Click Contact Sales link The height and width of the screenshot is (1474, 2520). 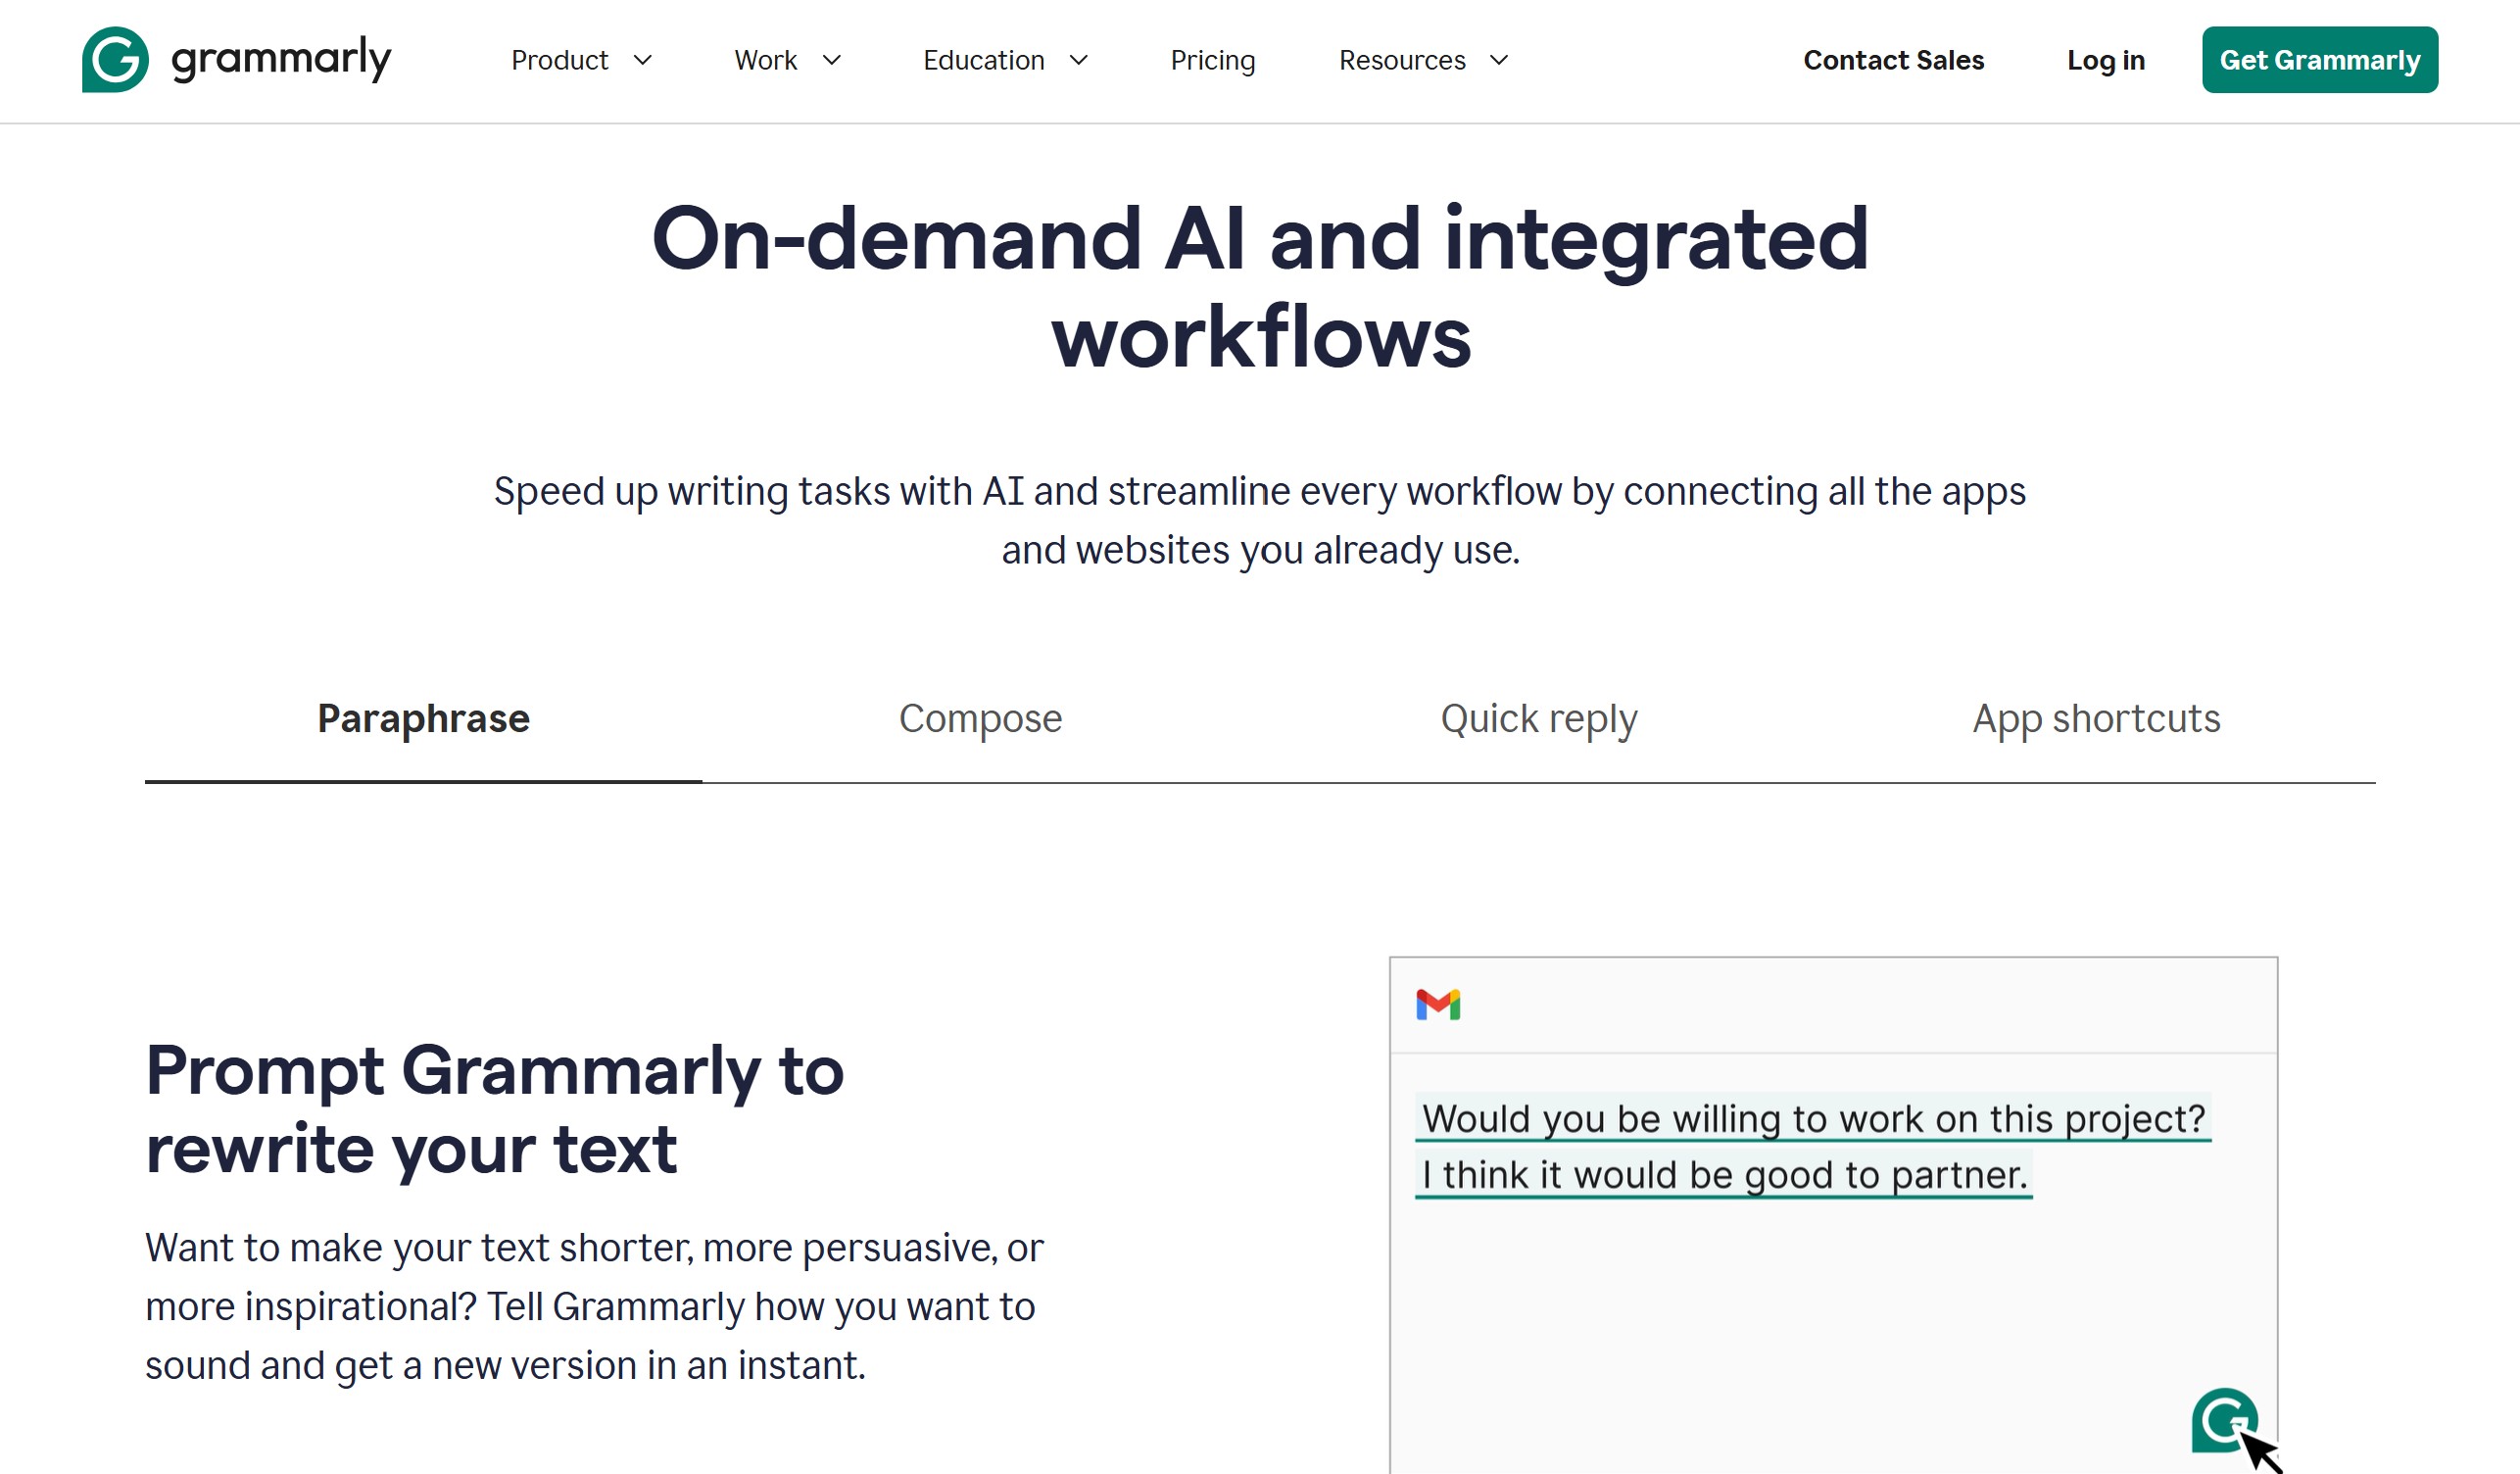1893,60
